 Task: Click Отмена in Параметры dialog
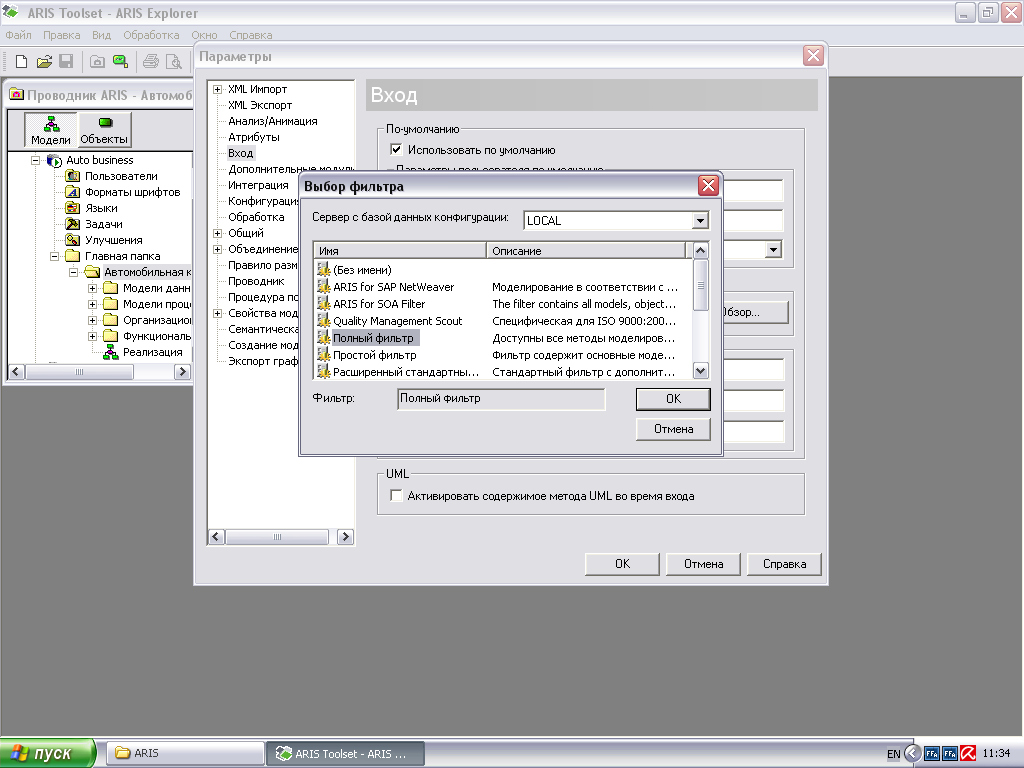(703, 564)
